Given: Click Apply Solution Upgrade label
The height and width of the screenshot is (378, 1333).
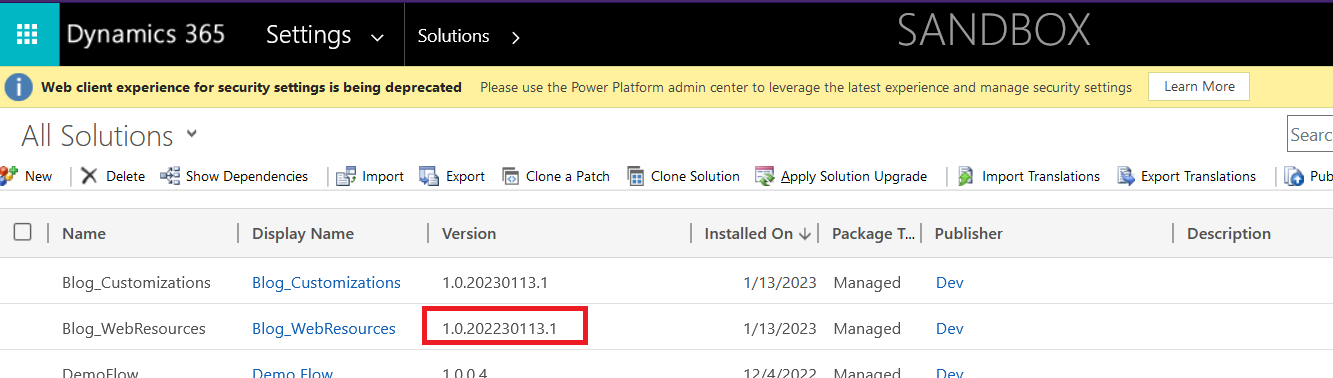Looking at the screenshot, I should [854, 176].
